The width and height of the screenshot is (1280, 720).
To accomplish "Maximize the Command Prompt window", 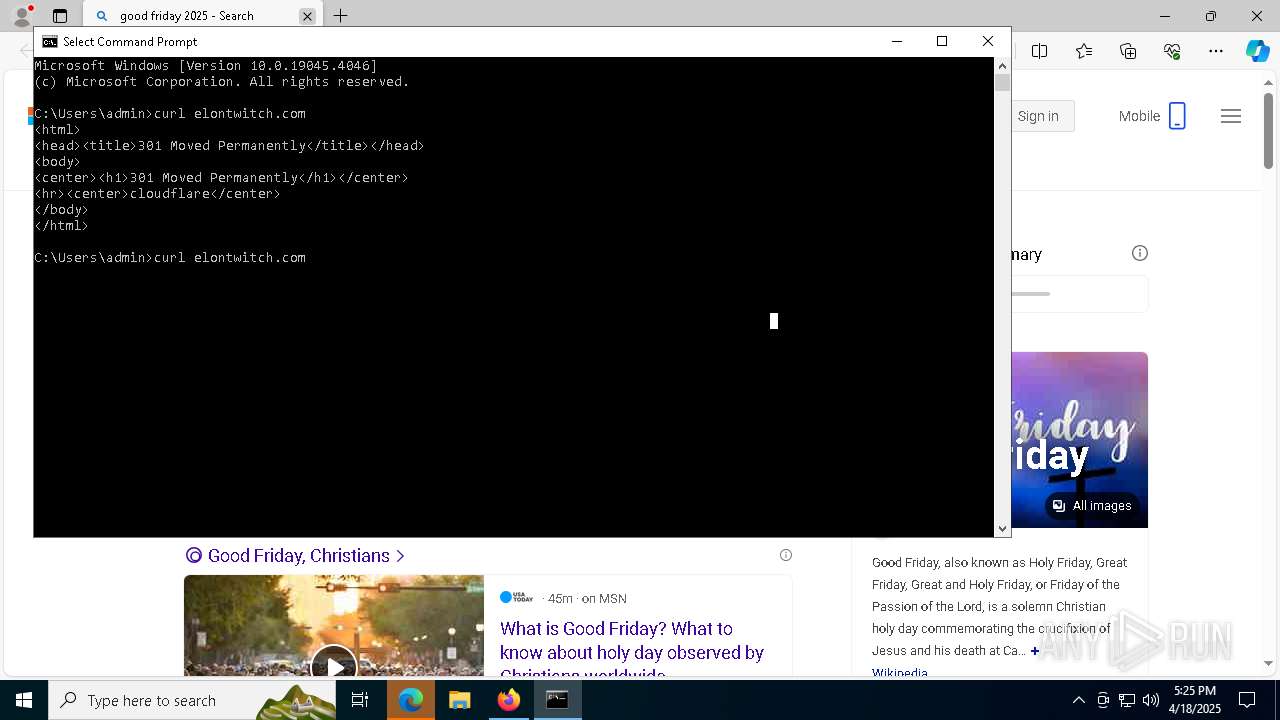I will point(942,41).
